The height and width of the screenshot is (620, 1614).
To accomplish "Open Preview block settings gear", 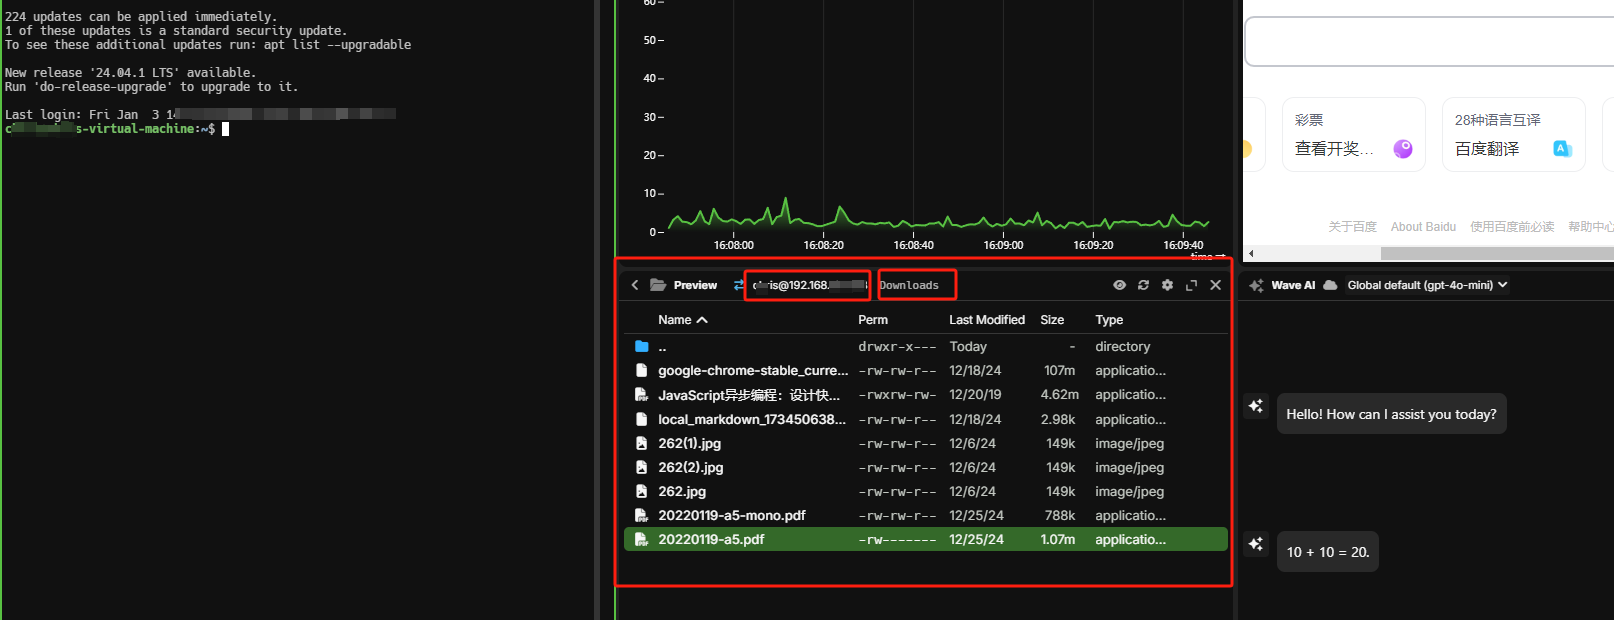I will point(1167,285).
